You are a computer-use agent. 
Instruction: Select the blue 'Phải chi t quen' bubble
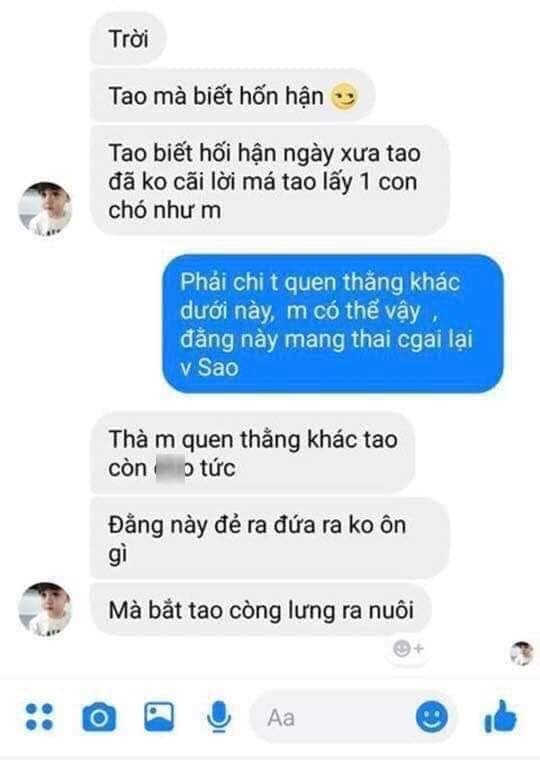(x=333, y=324)
